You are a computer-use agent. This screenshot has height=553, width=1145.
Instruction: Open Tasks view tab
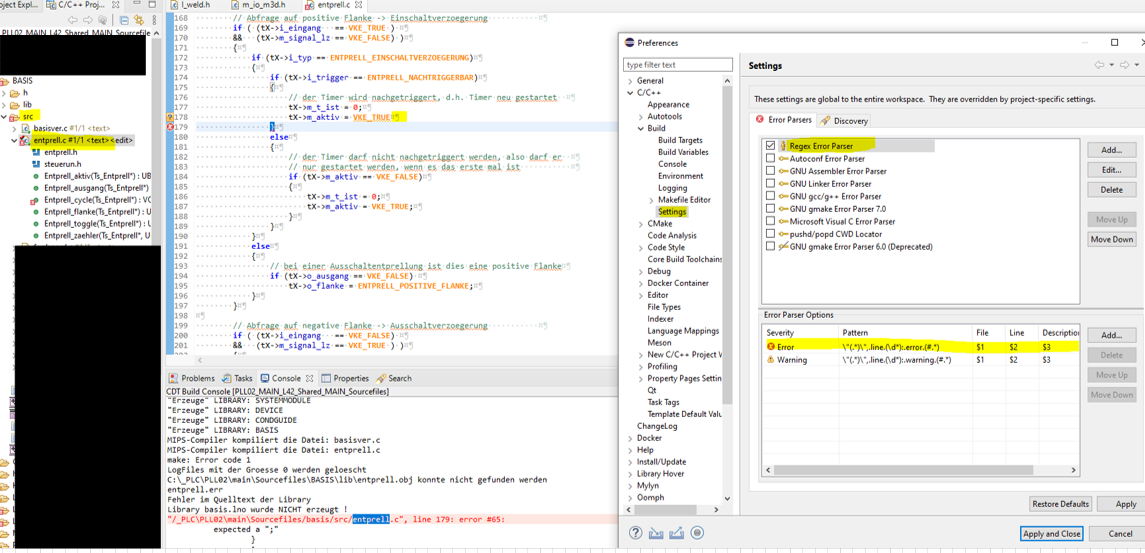click(237, 378)
